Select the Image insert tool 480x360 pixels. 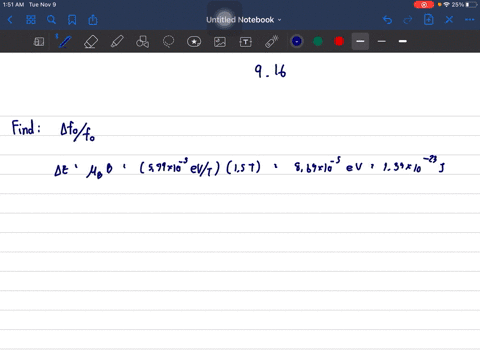pyautogui.click(x=220, y=42)
